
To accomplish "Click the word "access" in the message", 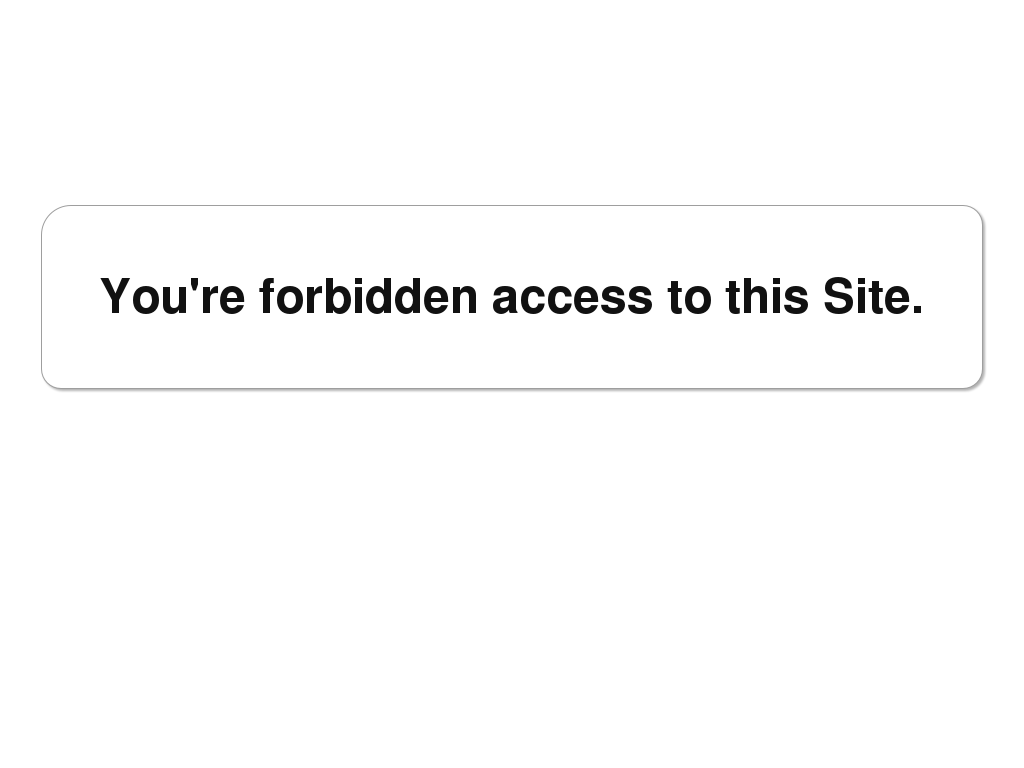I will 572,297.
